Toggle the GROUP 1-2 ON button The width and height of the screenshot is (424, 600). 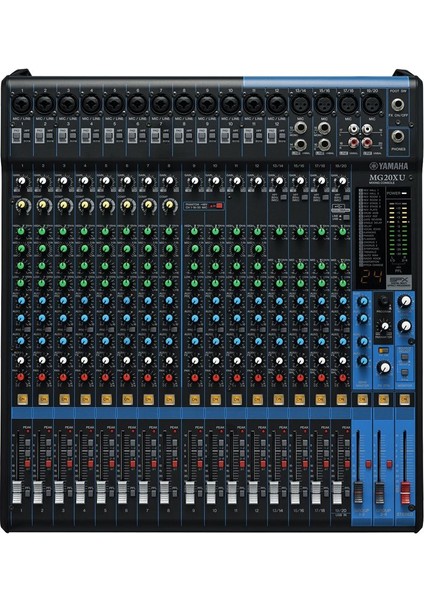[362, 399]
